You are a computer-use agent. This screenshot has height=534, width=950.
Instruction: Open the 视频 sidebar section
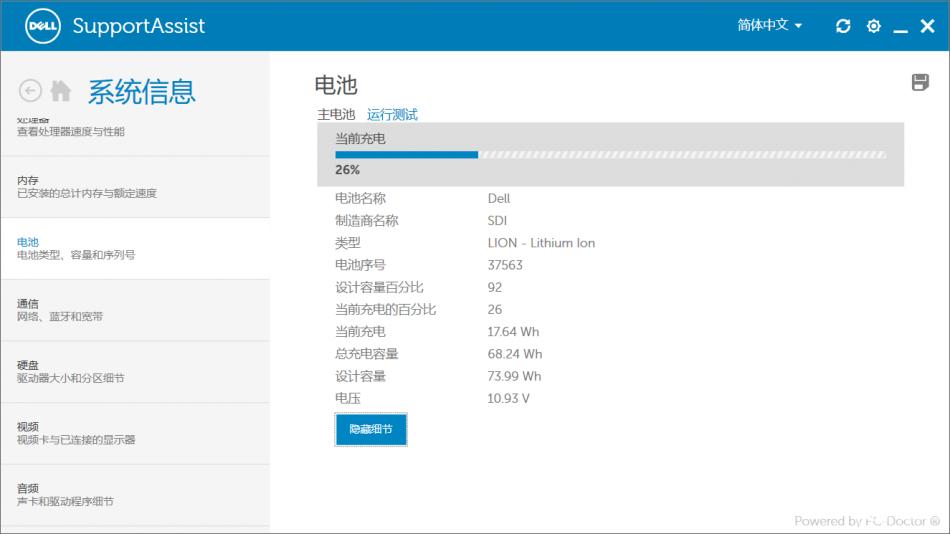[136, 434]
